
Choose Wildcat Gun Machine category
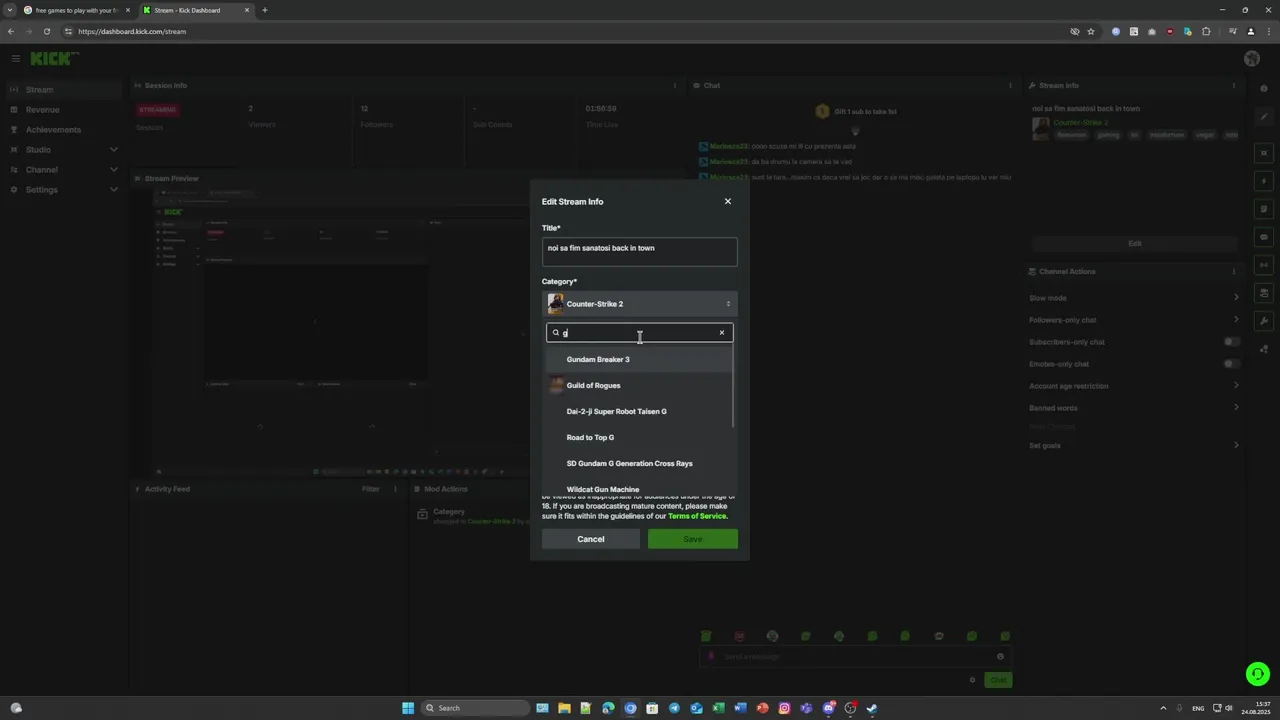click(x=639, y=488)
